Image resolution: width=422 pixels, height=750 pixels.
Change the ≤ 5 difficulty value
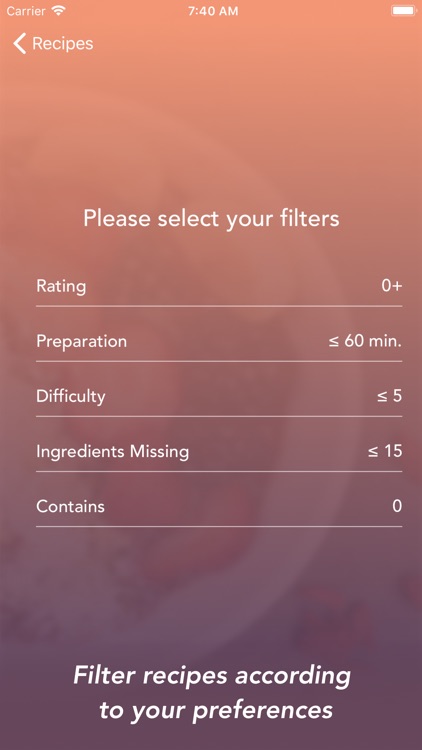(x=389, y=396)
